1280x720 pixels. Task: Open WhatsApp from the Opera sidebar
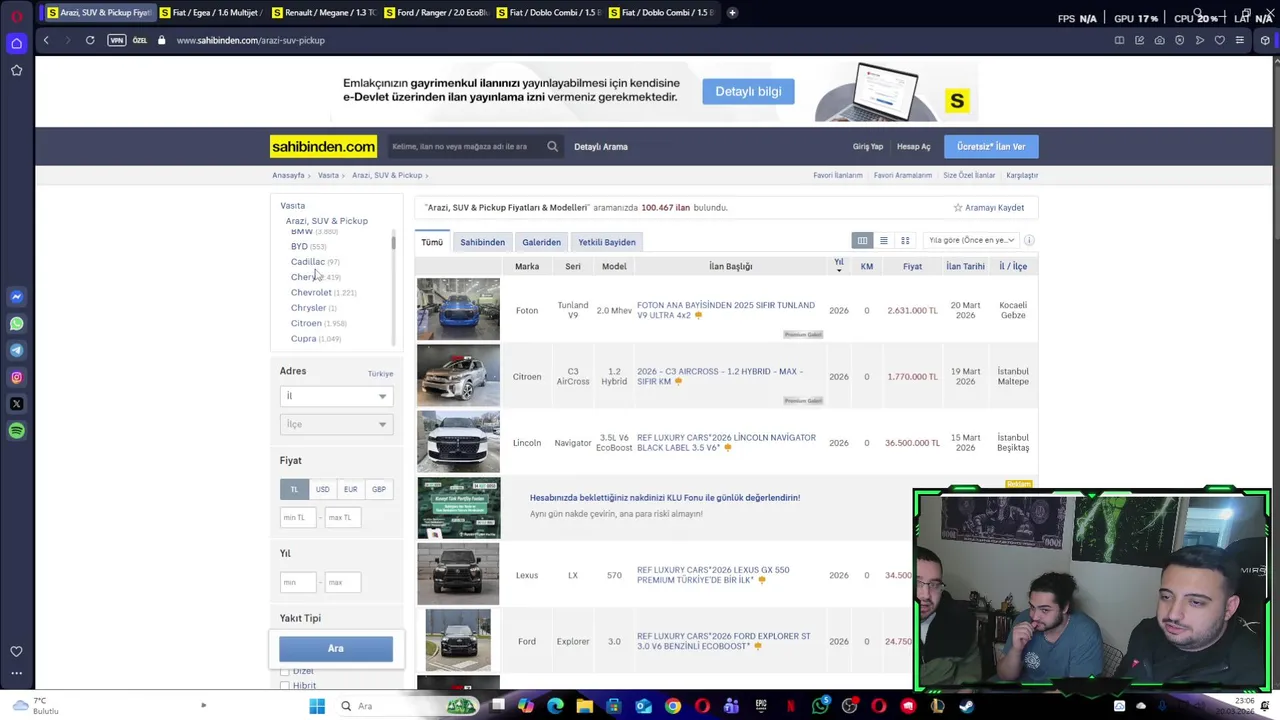16,324
